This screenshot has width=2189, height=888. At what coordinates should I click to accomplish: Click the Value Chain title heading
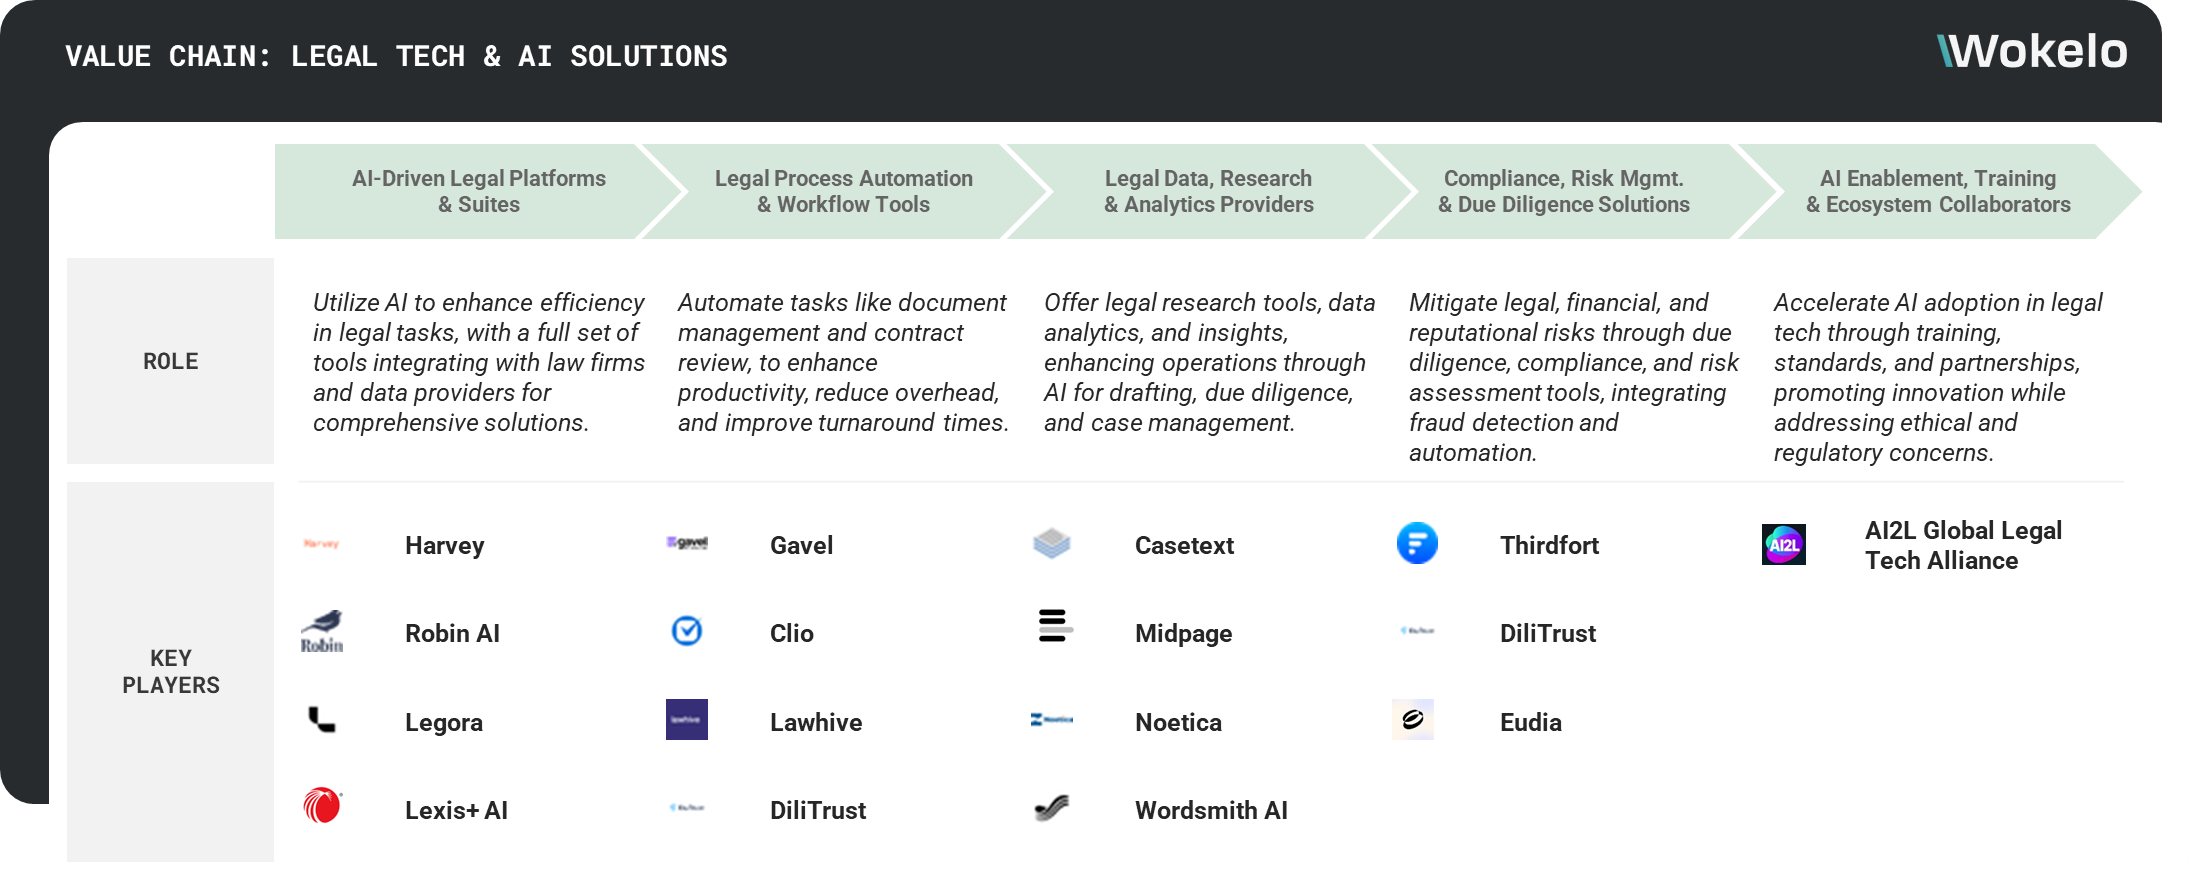(396, 56)
